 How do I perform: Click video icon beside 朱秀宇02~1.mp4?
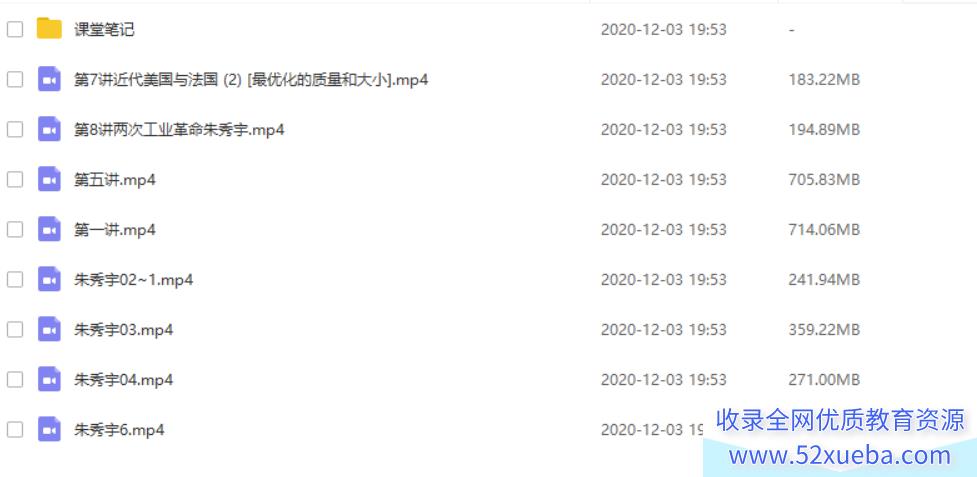click(x=49, y=279)
